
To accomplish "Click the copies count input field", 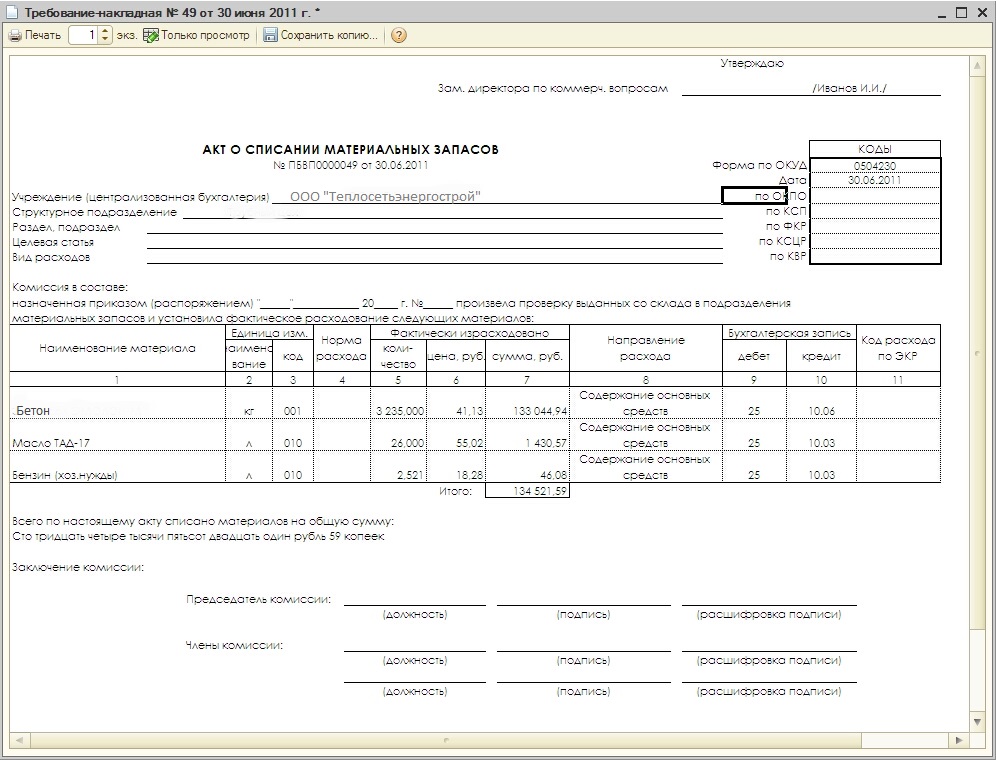I will [x=84, y=36].
